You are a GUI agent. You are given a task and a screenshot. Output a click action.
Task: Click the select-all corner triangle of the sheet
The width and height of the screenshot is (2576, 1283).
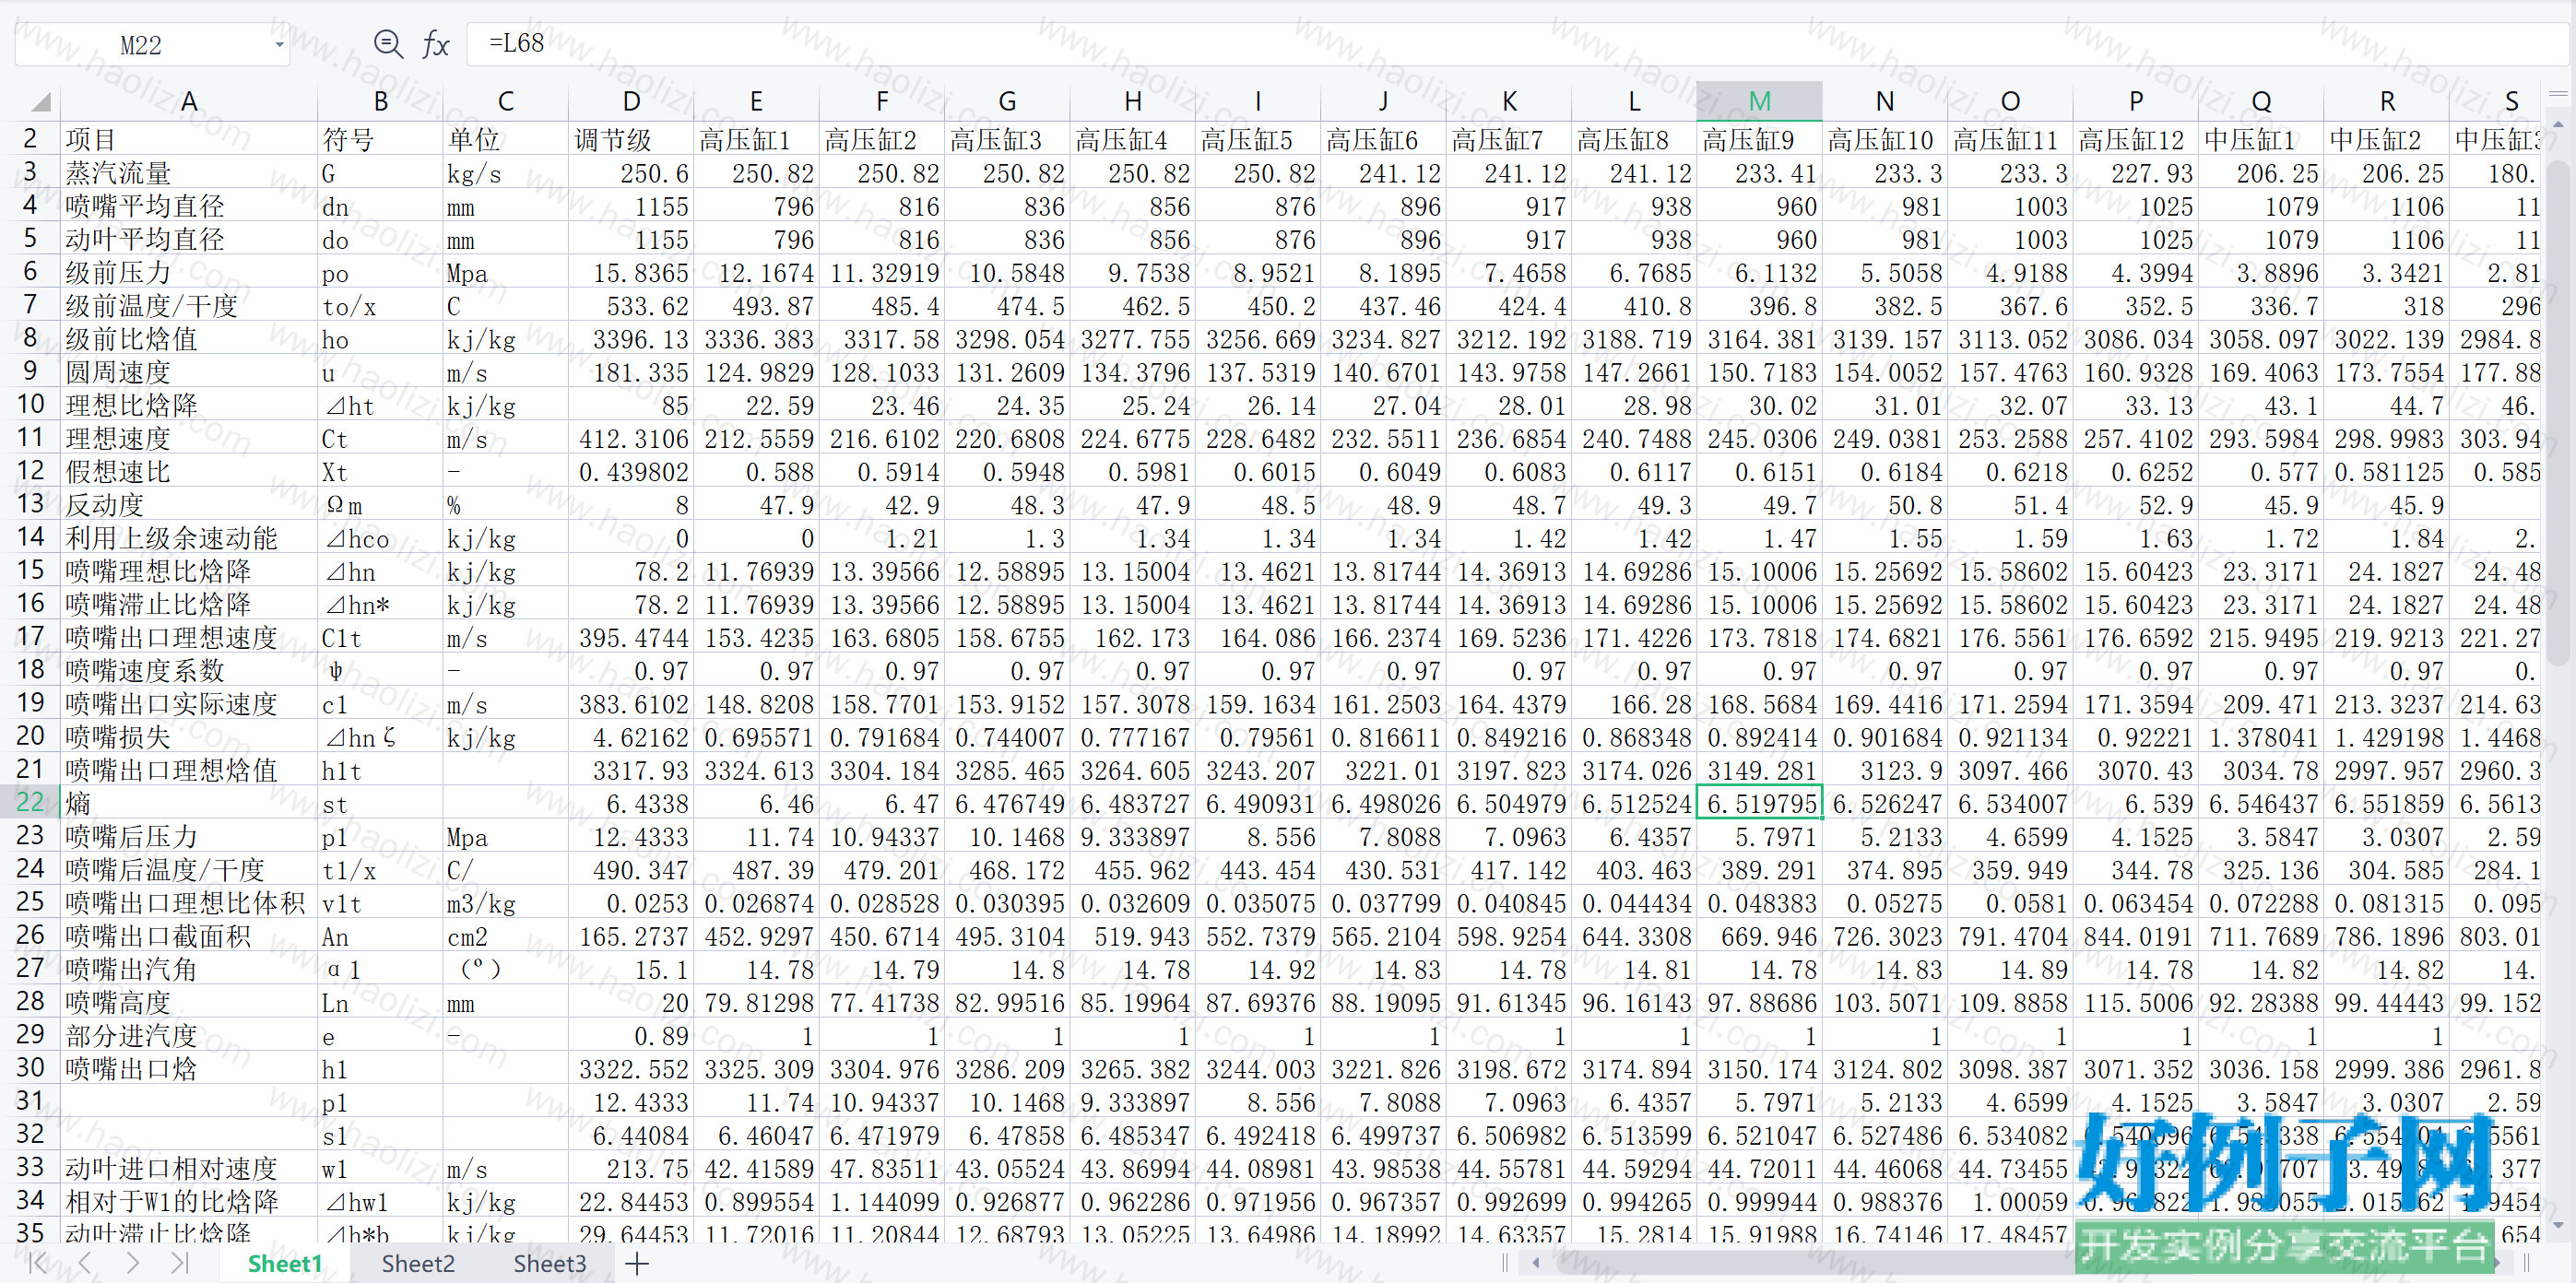coord(40,101)
